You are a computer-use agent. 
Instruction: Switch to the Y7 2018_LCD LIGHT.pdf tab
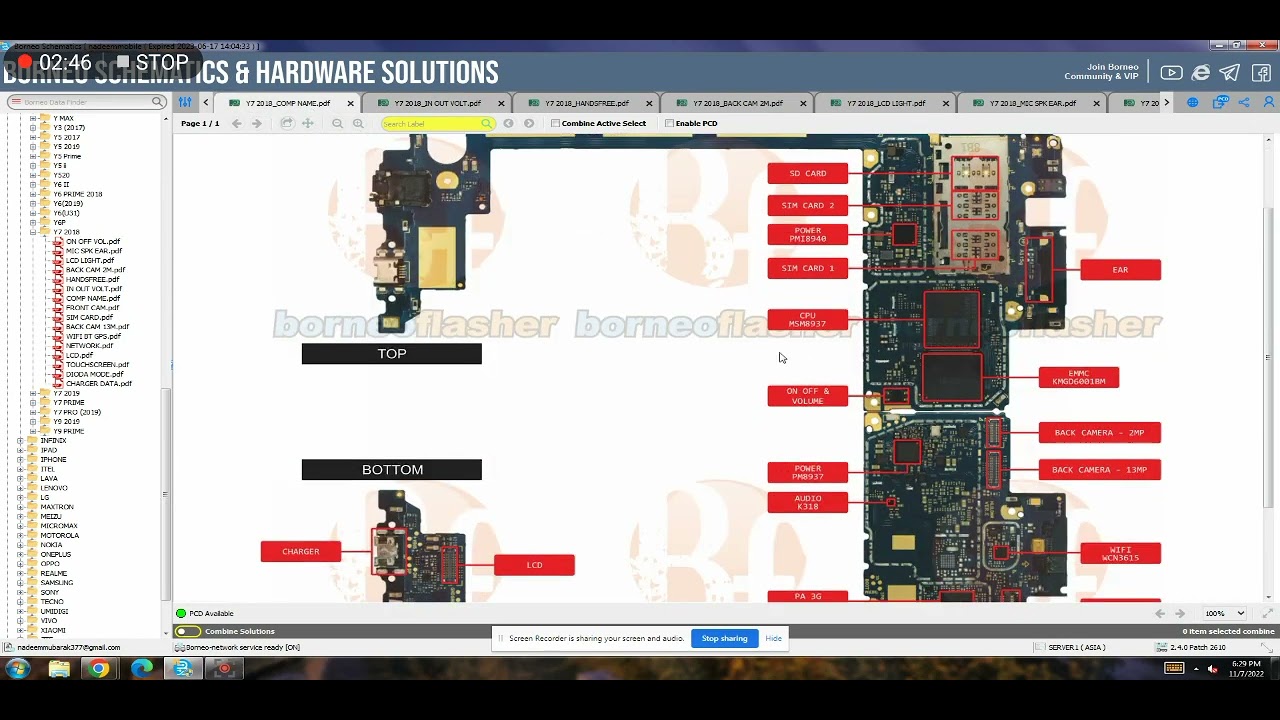pos(886,103)
